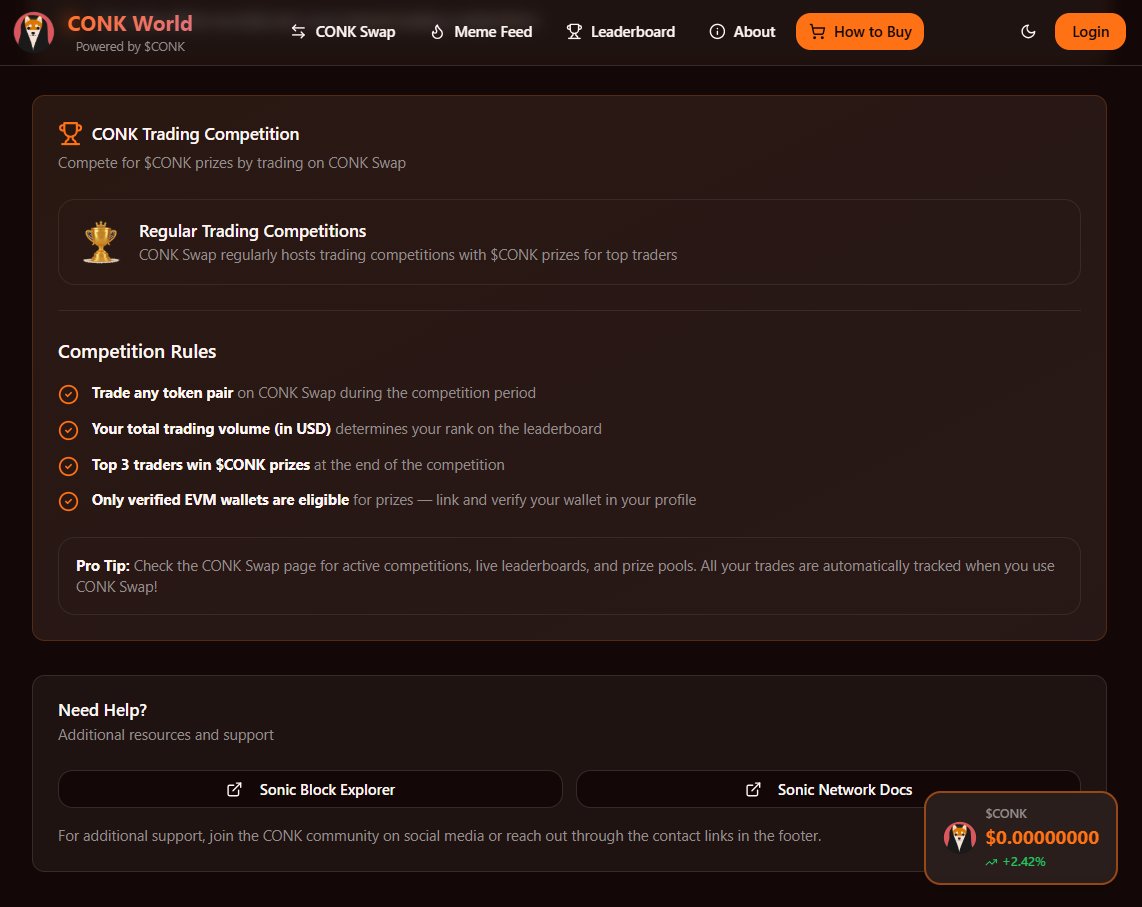This screenshot has width=1142, height=907.
Task: Click the Need Help? heading
Action: [103, 710]
